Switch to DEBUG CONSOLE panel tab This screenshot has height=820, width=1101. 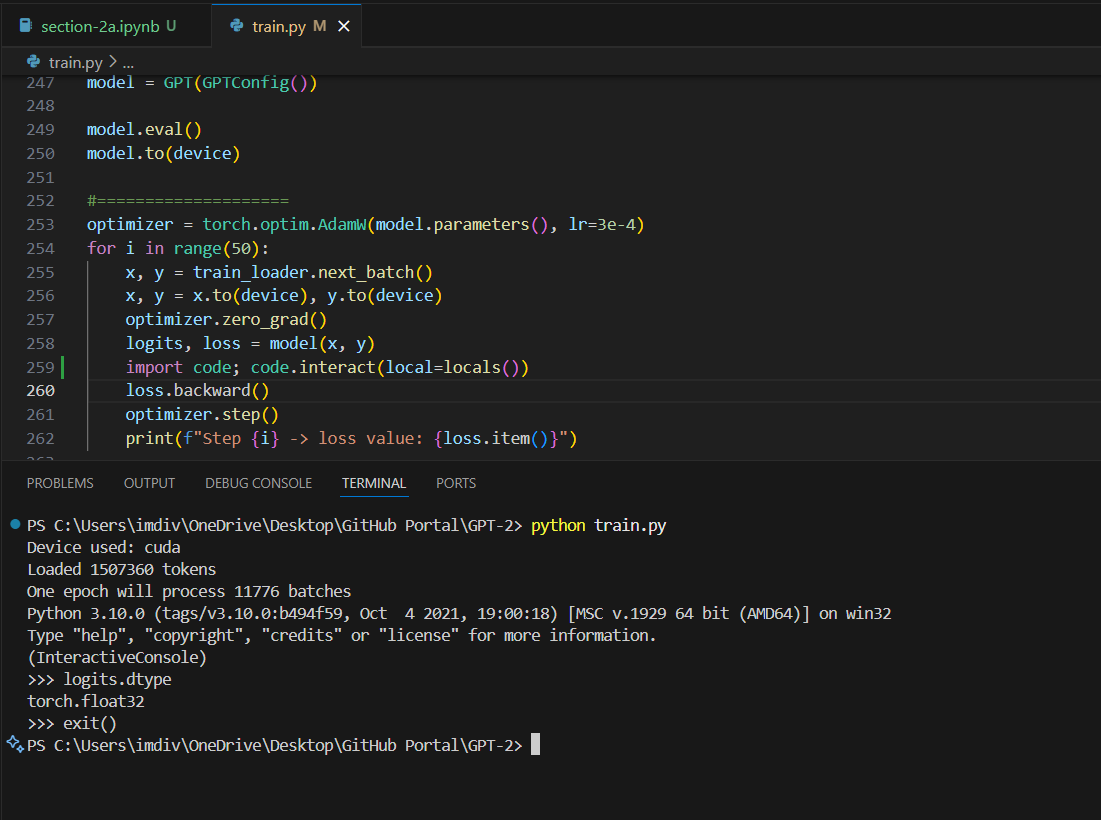(x=258, y=483)
